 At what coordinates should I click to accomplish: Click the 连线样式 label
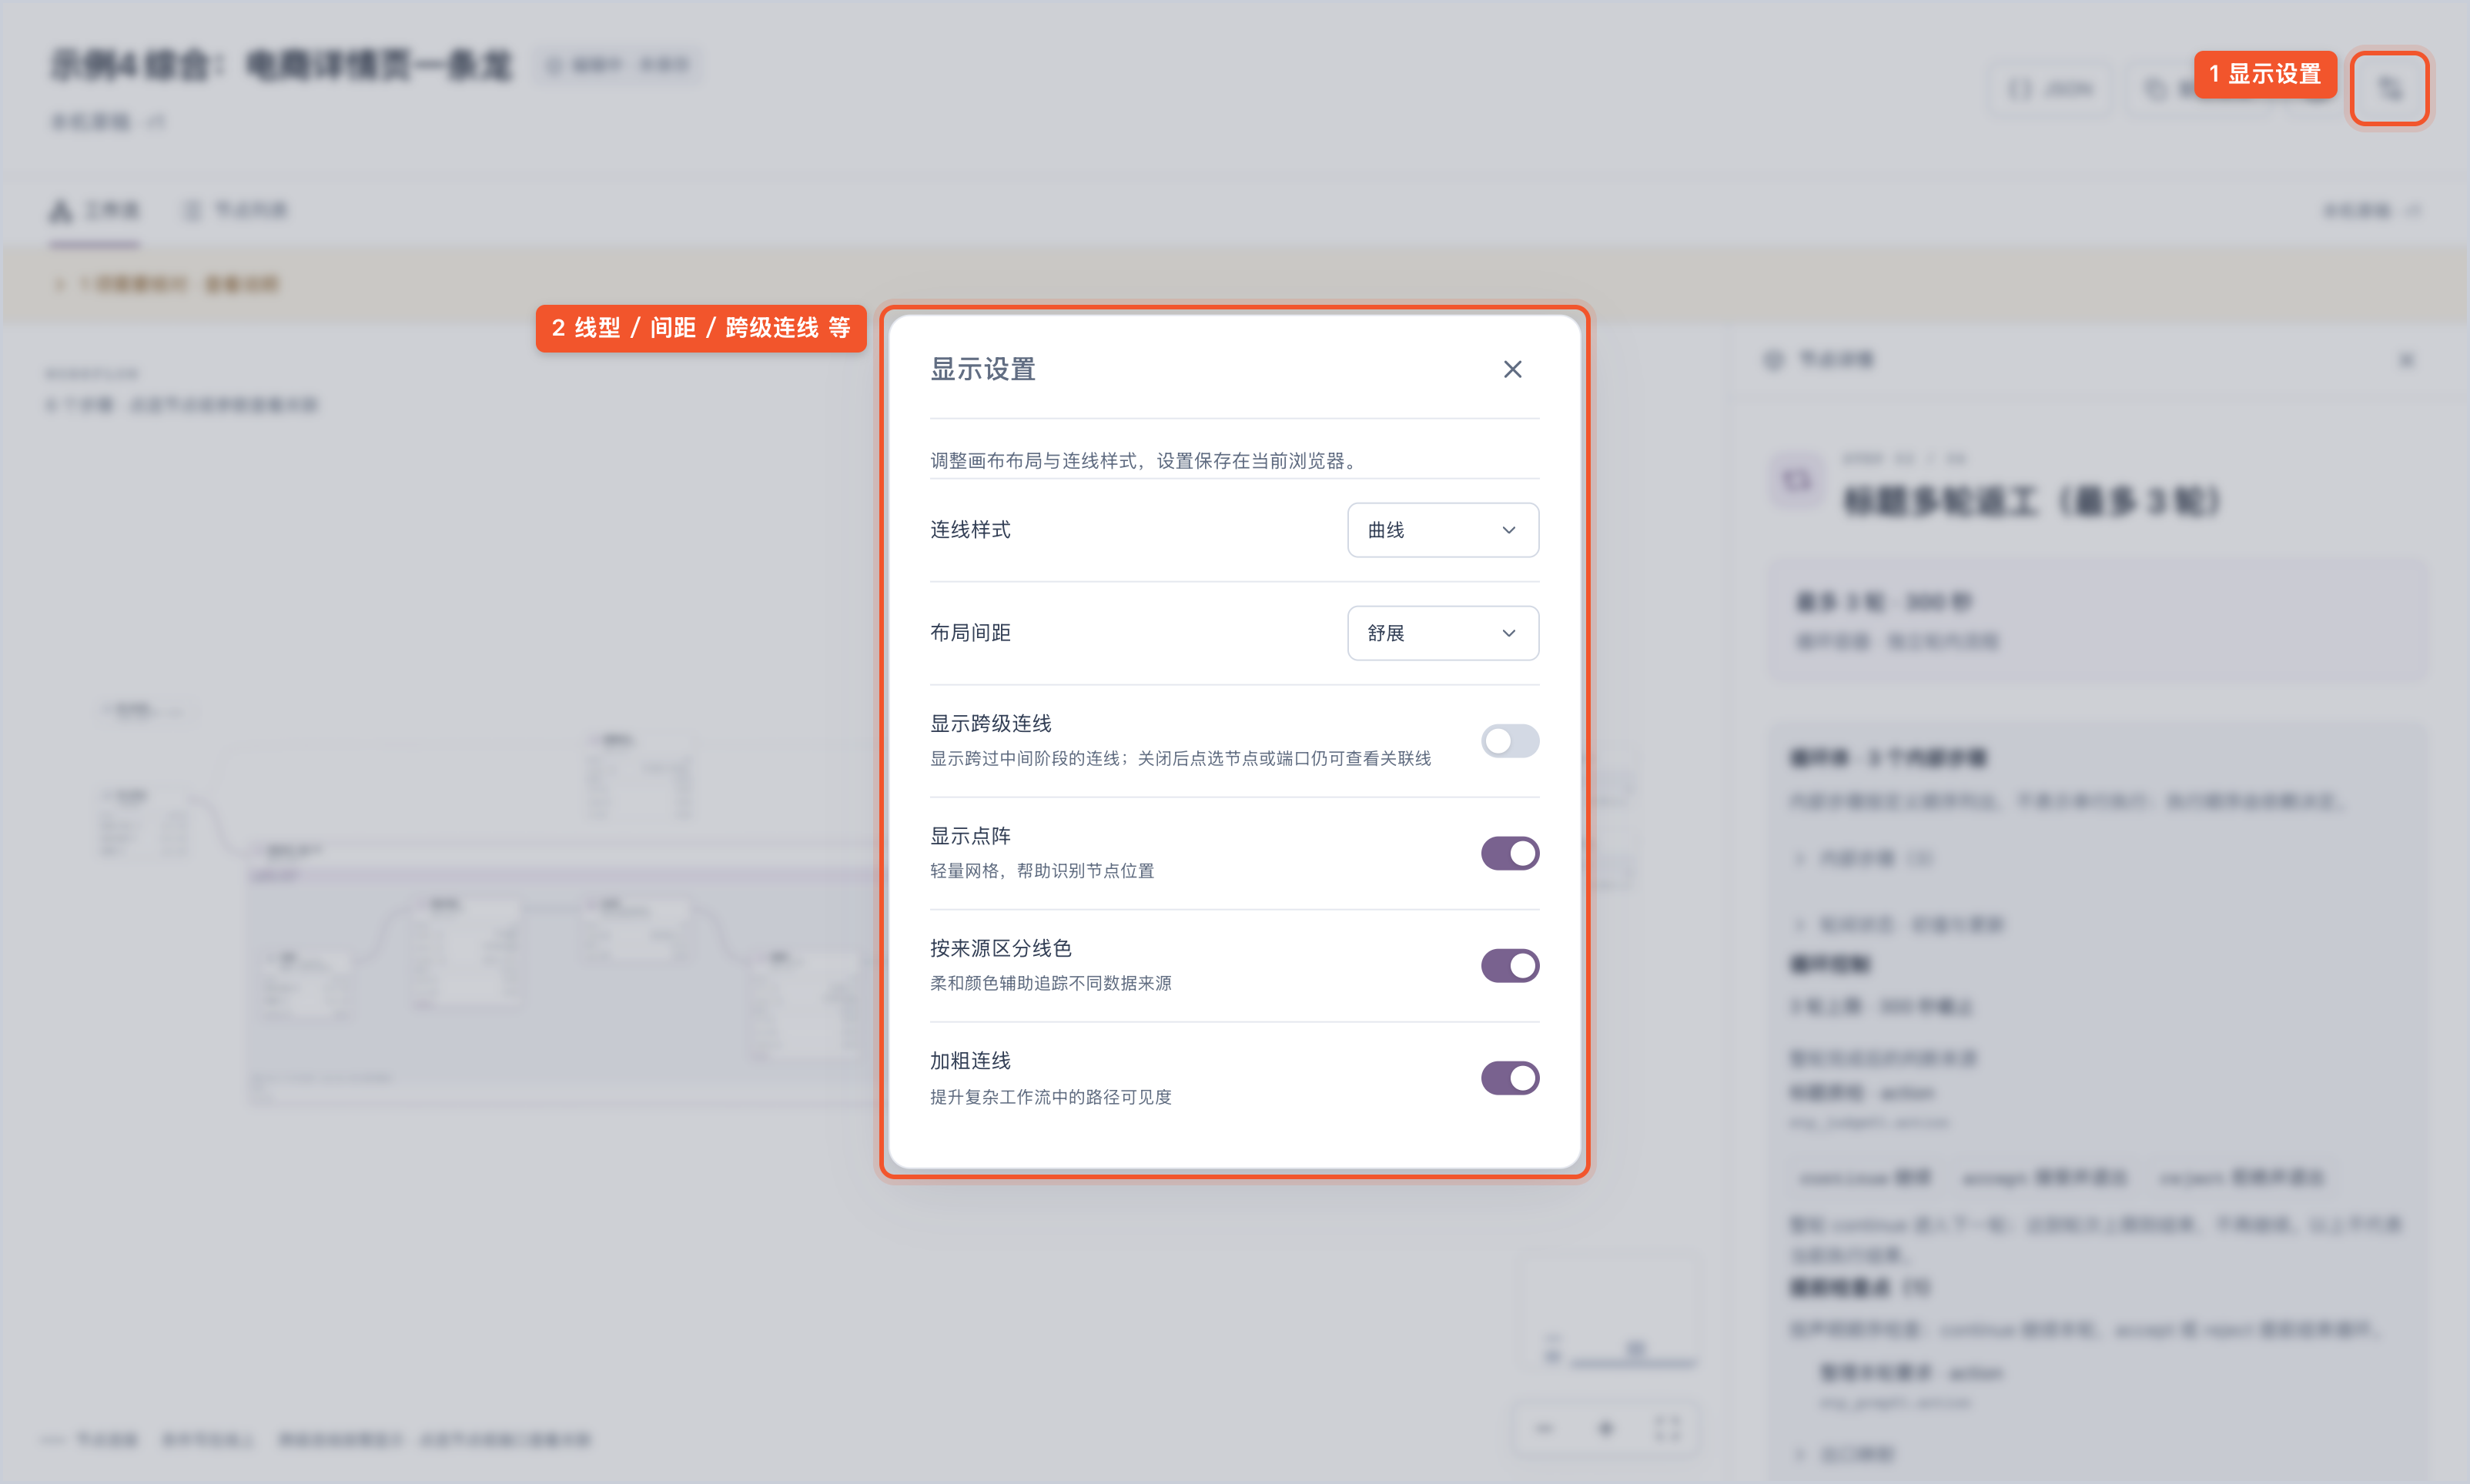(x=970, y=530)
